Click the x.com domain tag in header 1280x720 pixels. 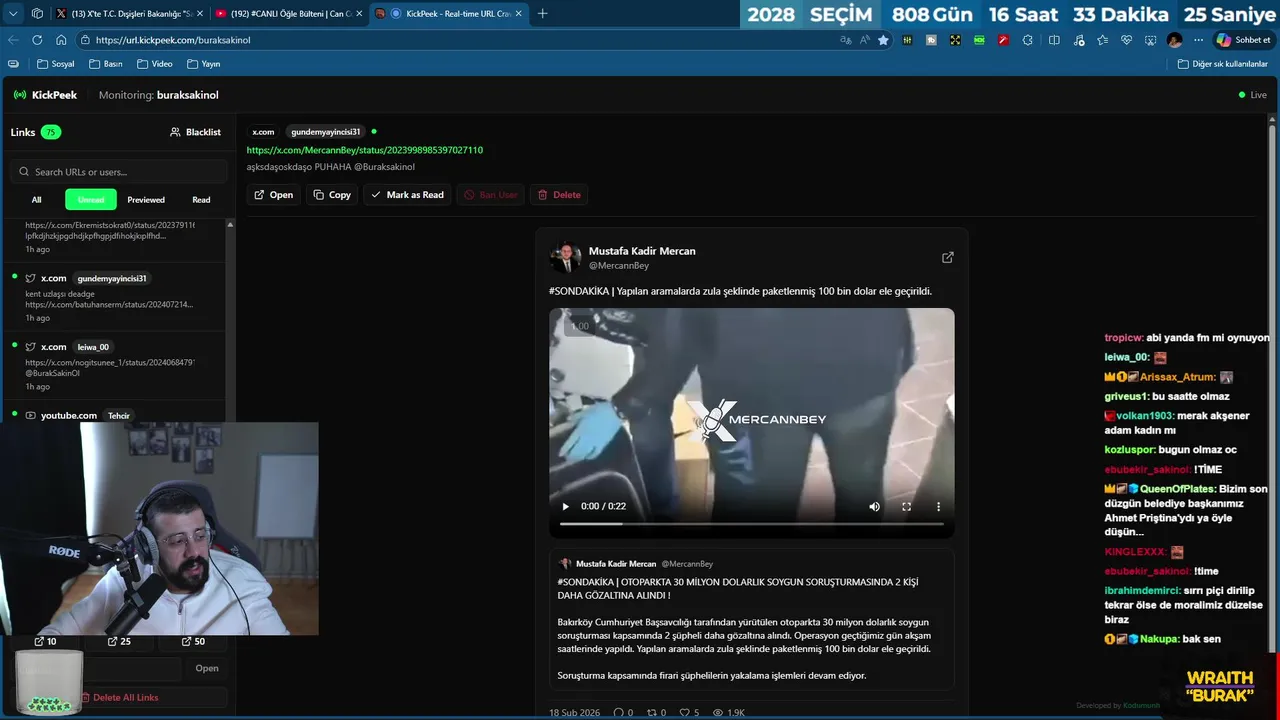click(263, 132)
